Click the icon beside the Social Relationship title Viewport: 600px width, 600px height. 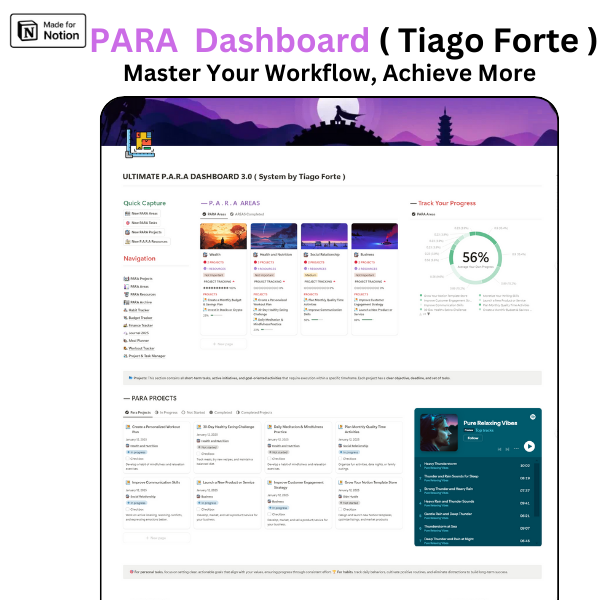(x=306, y=254)
